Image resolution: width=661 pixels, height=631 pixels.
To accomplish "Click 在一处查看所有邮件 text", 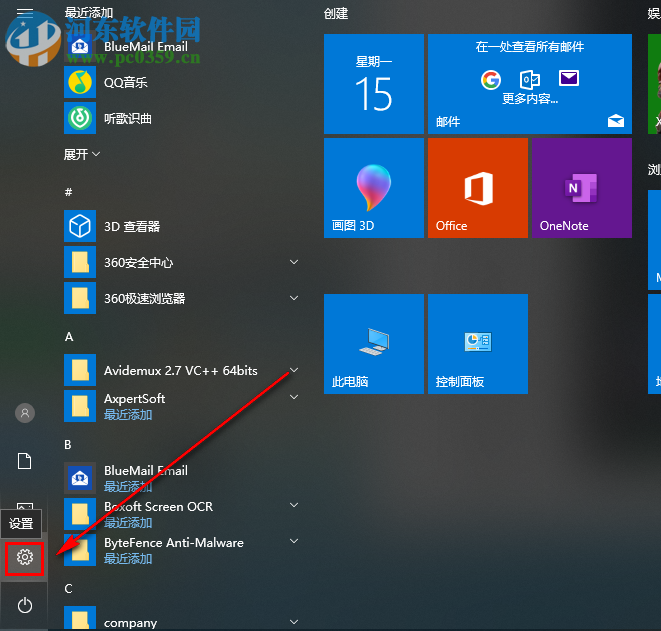I will coord(530,47).
